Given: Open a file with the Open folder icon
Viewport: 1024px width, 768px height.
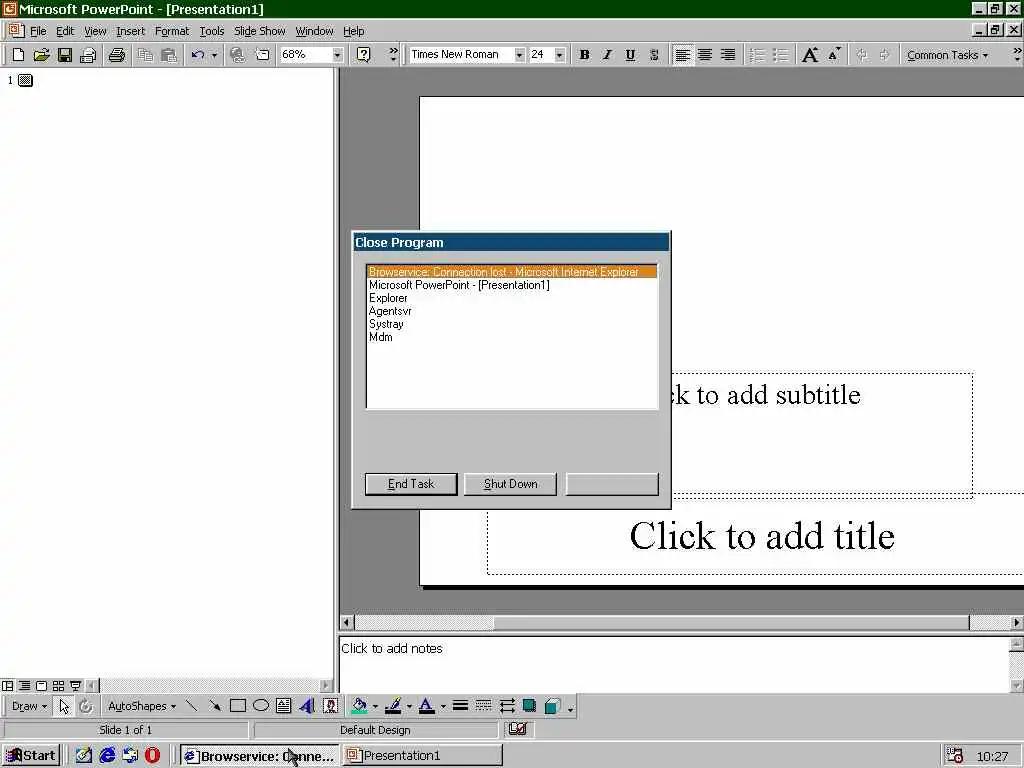Looking at the screenshot, I should tap(41, 55).
